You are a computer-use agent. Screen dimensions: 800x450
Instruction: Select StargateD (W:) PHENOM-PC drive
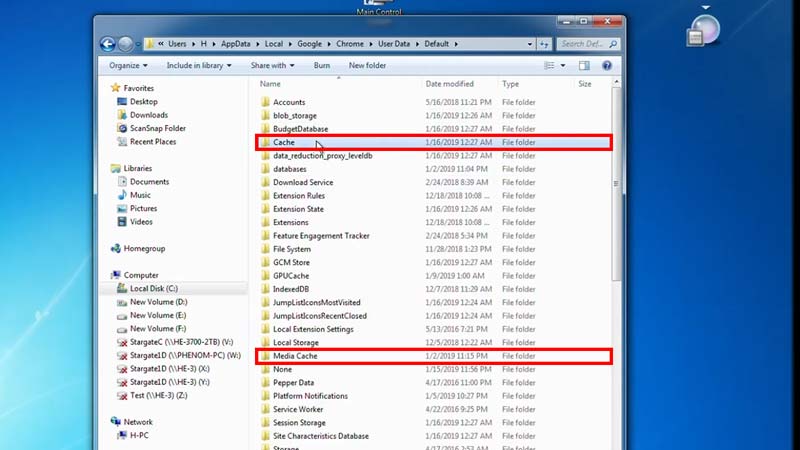185,355
